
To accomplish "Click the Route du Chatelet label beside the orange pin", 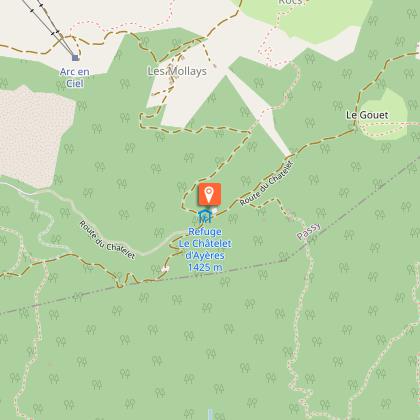I will (267, 183).
